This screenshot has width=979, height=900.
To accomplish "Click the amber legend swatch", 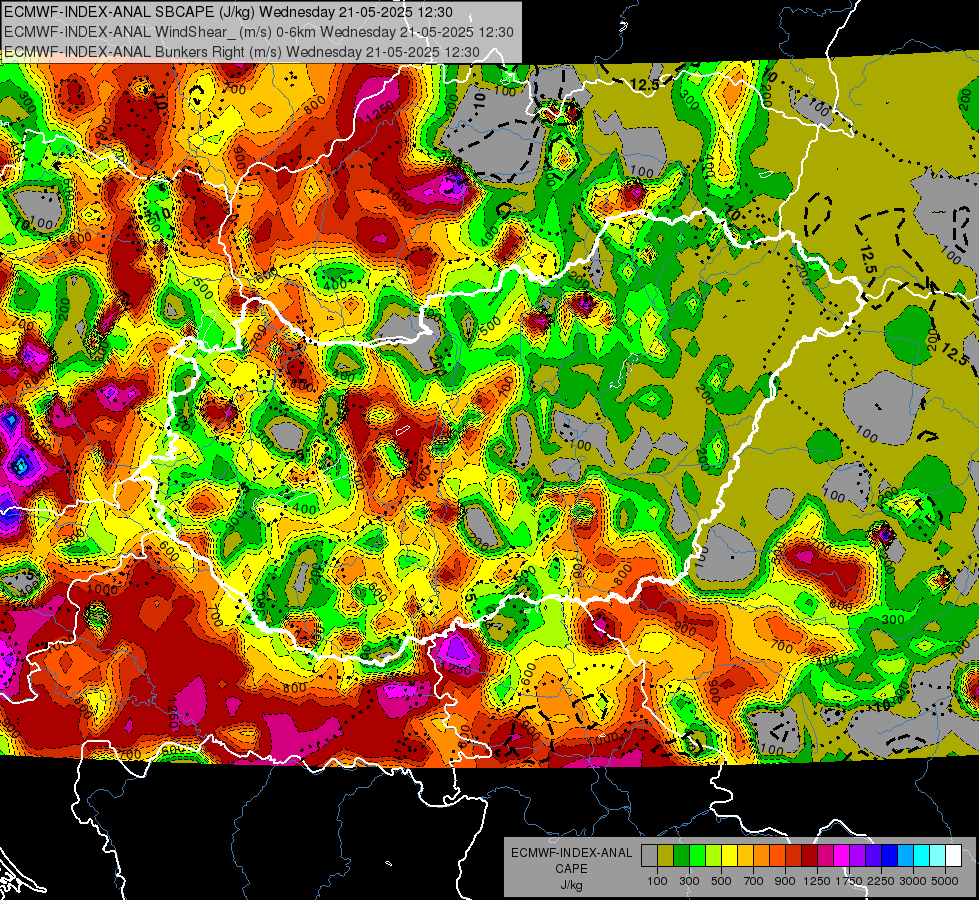I will [745, 856].
